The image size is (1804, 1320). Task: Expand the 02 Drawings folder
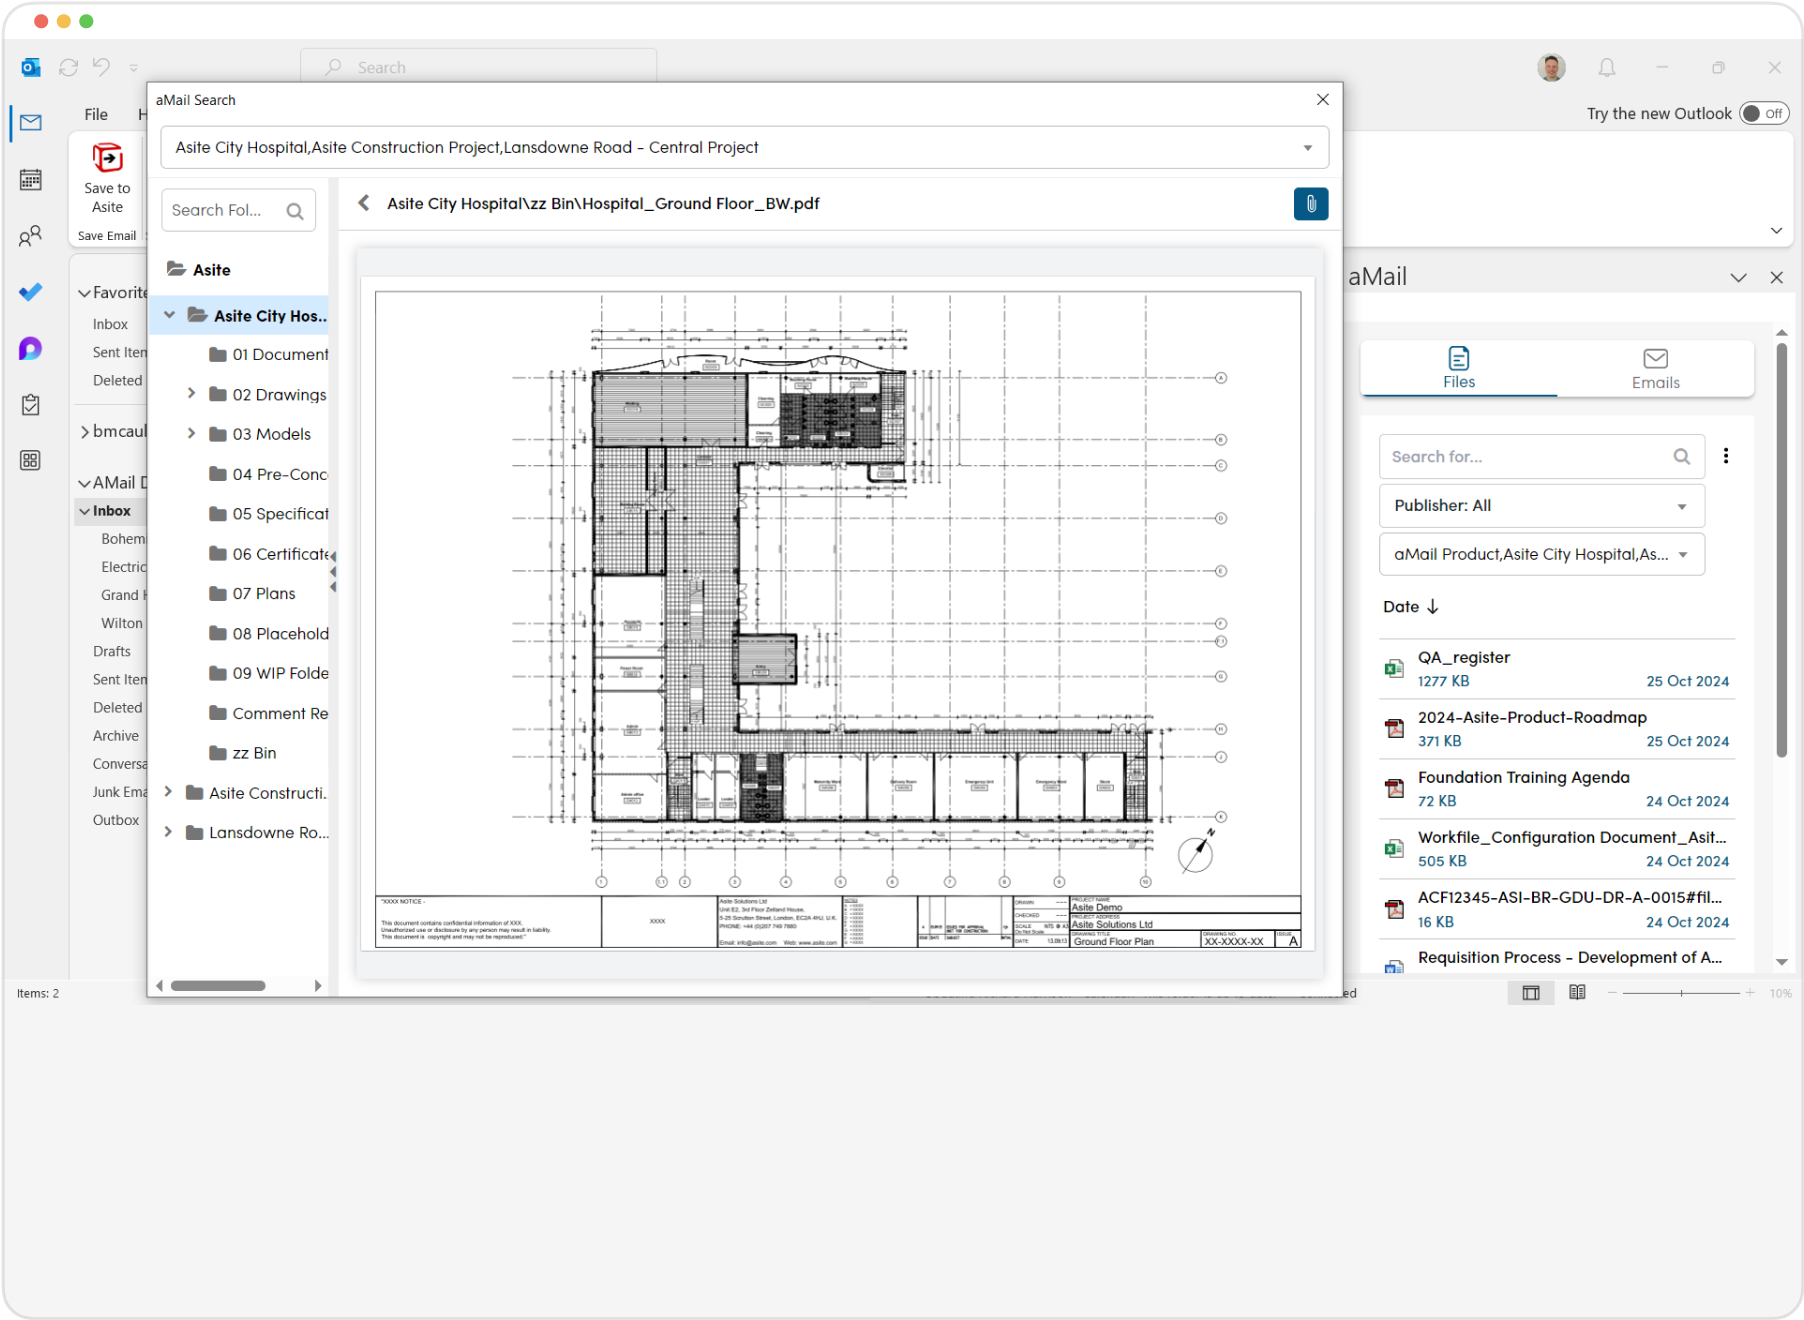click(191, 394)
